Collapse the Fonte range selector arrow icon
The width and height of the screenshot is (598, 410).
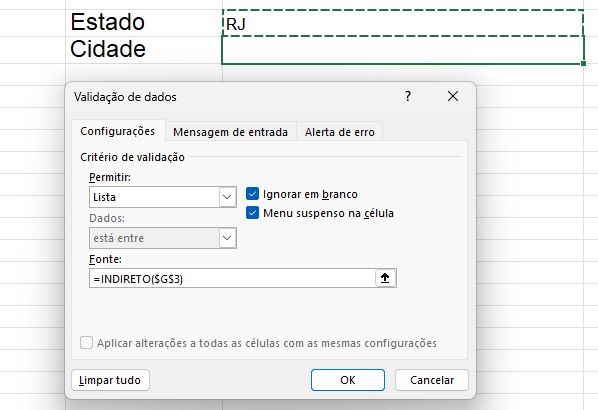click(x=385, y=278)
